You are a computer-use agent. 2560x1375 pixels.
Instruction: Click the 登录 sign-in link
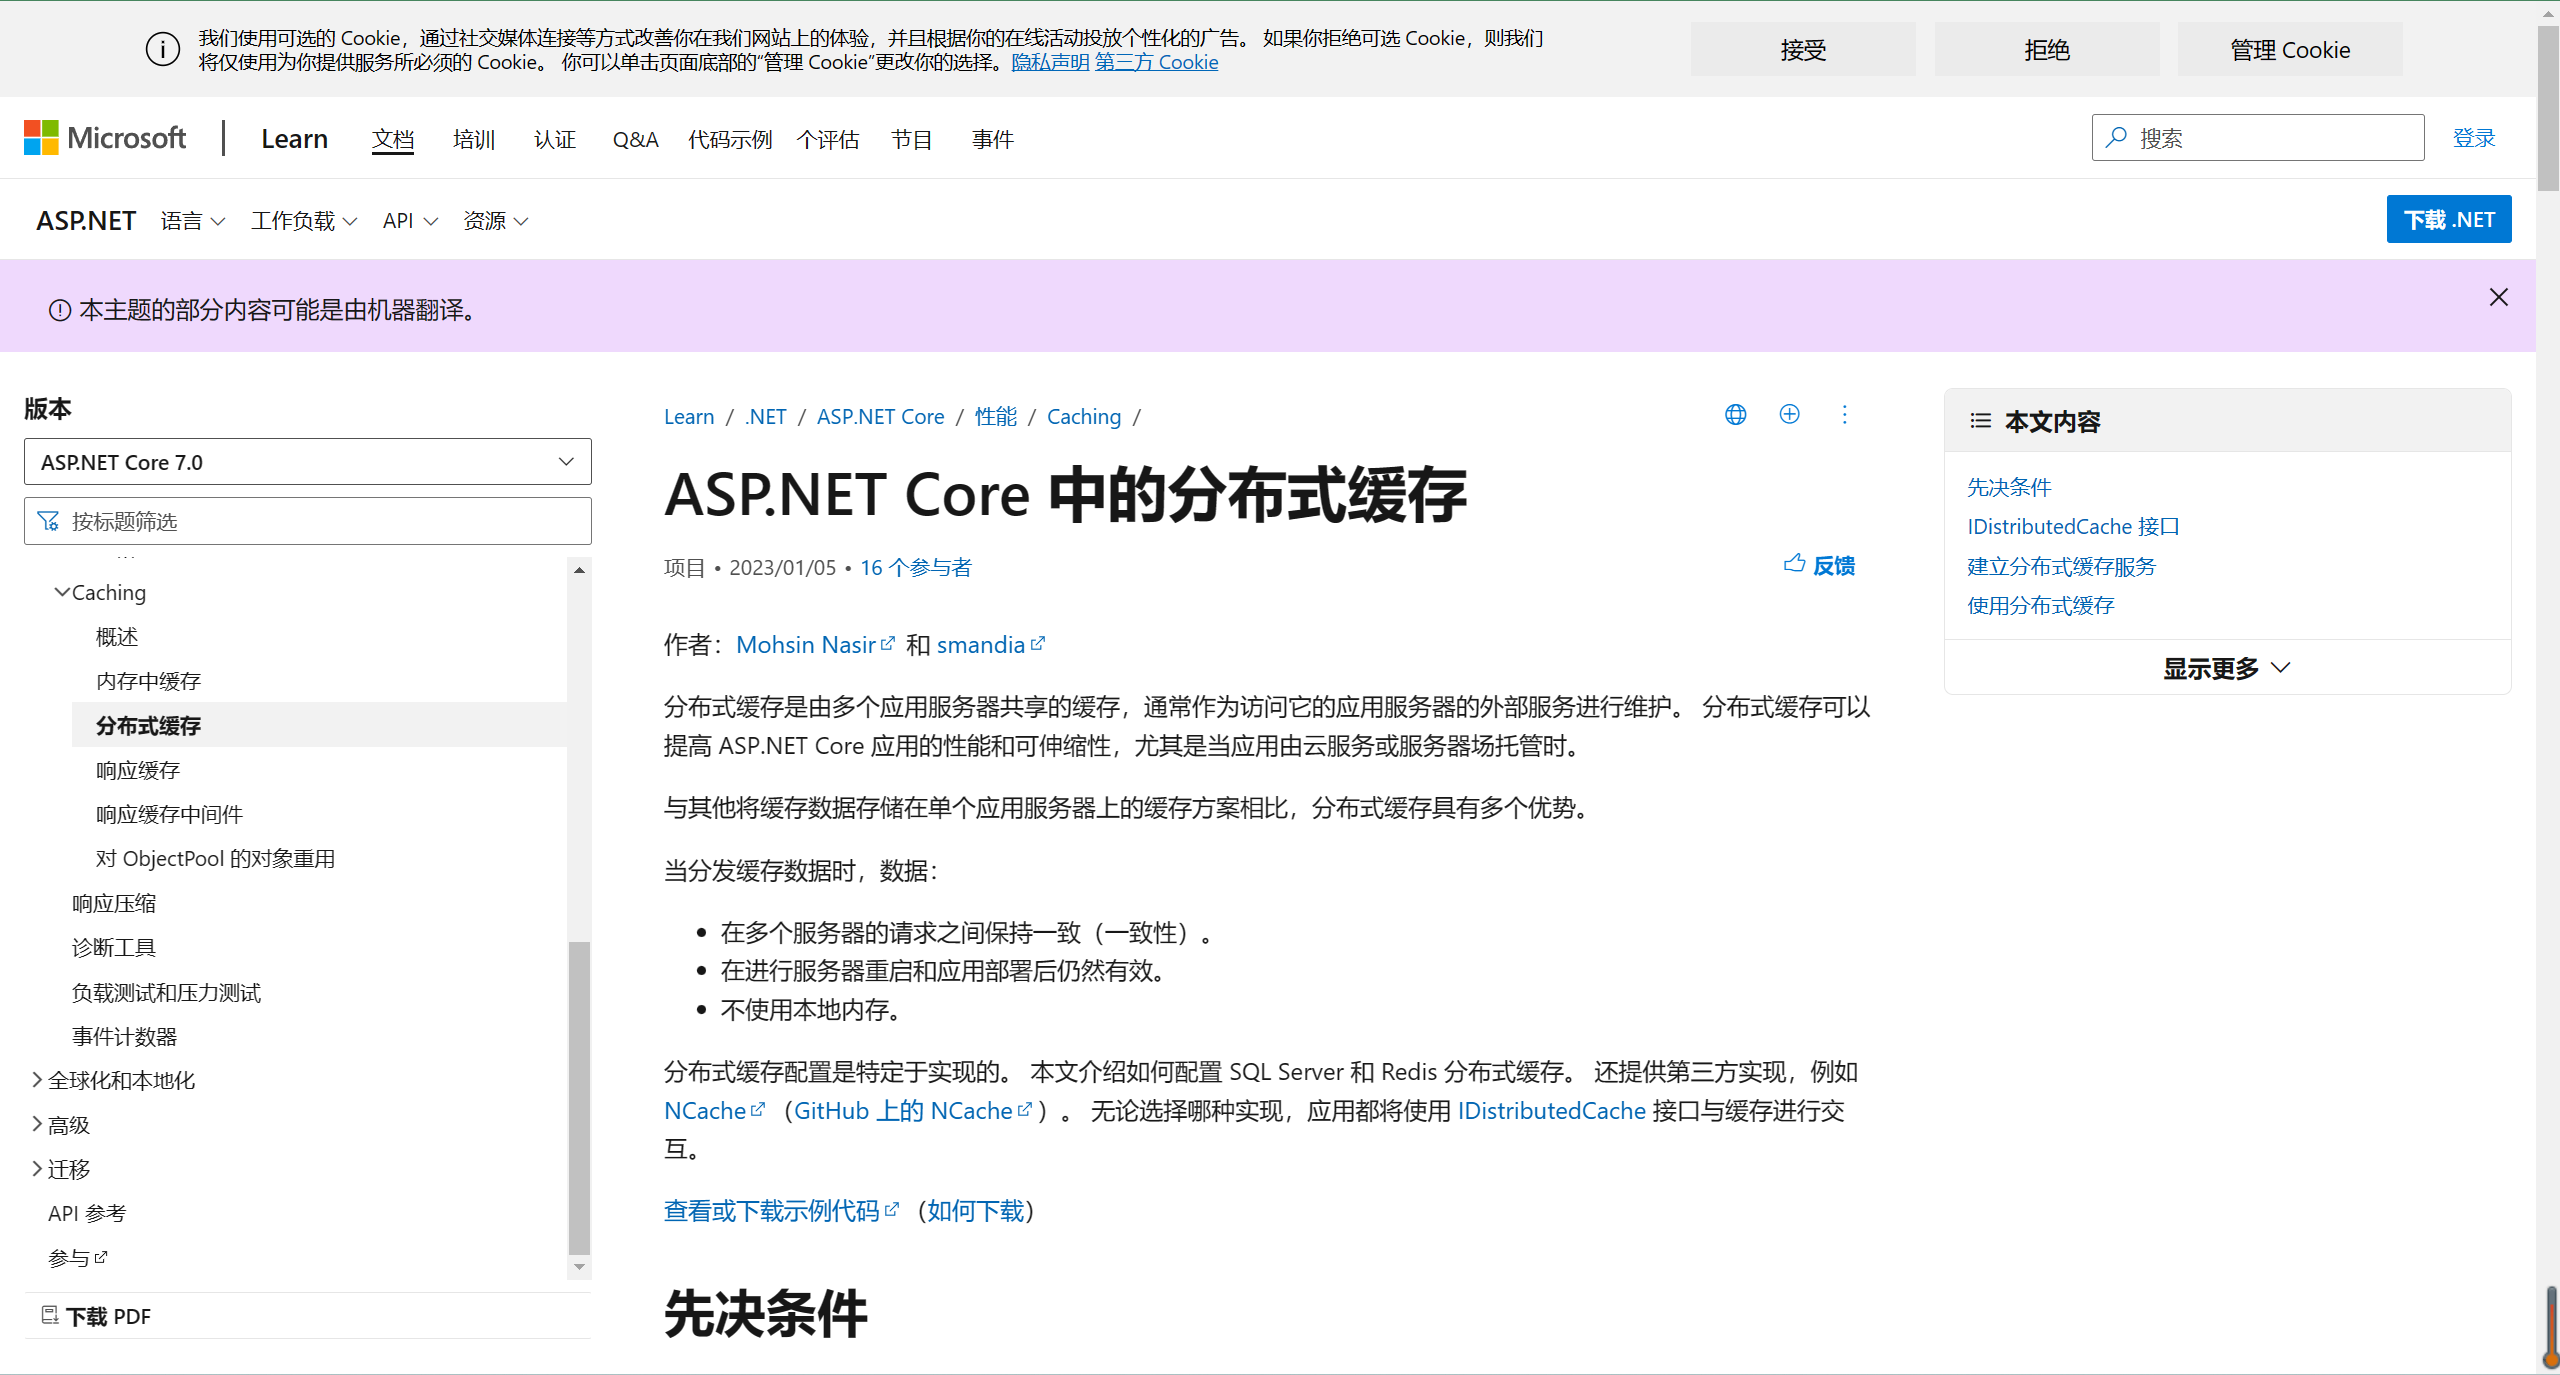2475,138
